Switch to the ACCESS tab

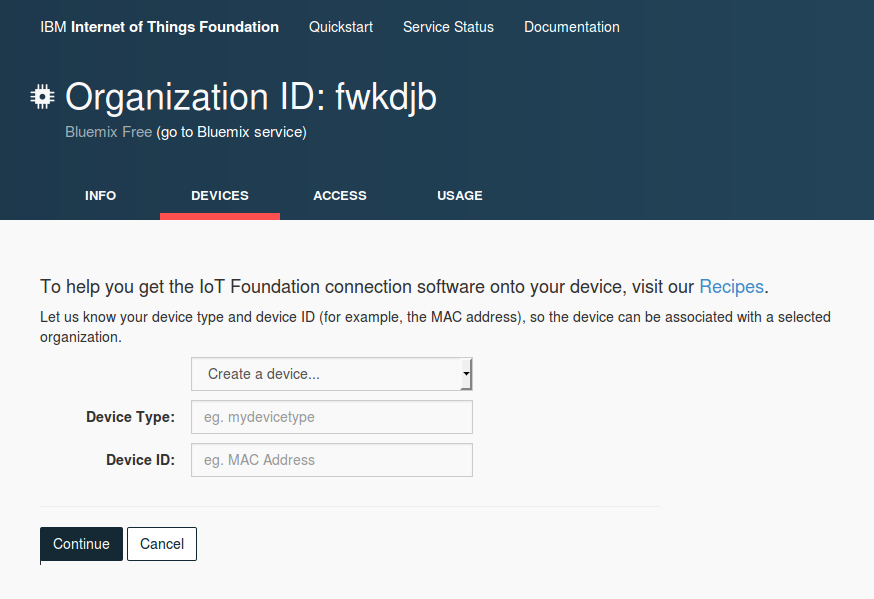coord(339,196)
